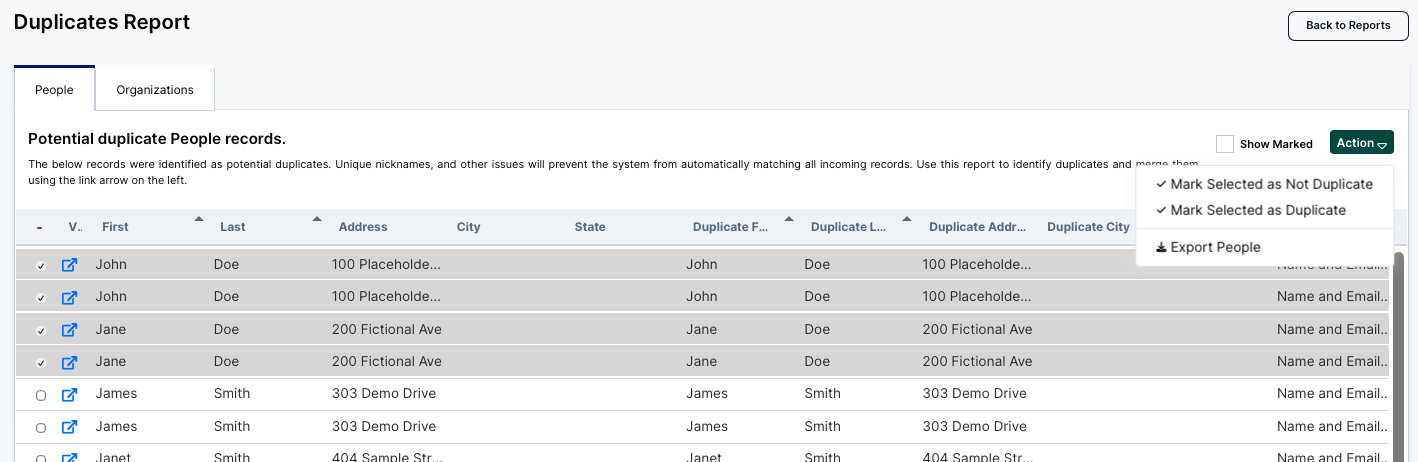Sort by the Last column arrow
The height and width of the screenshot is (462, 1418).
pos(317,218)
